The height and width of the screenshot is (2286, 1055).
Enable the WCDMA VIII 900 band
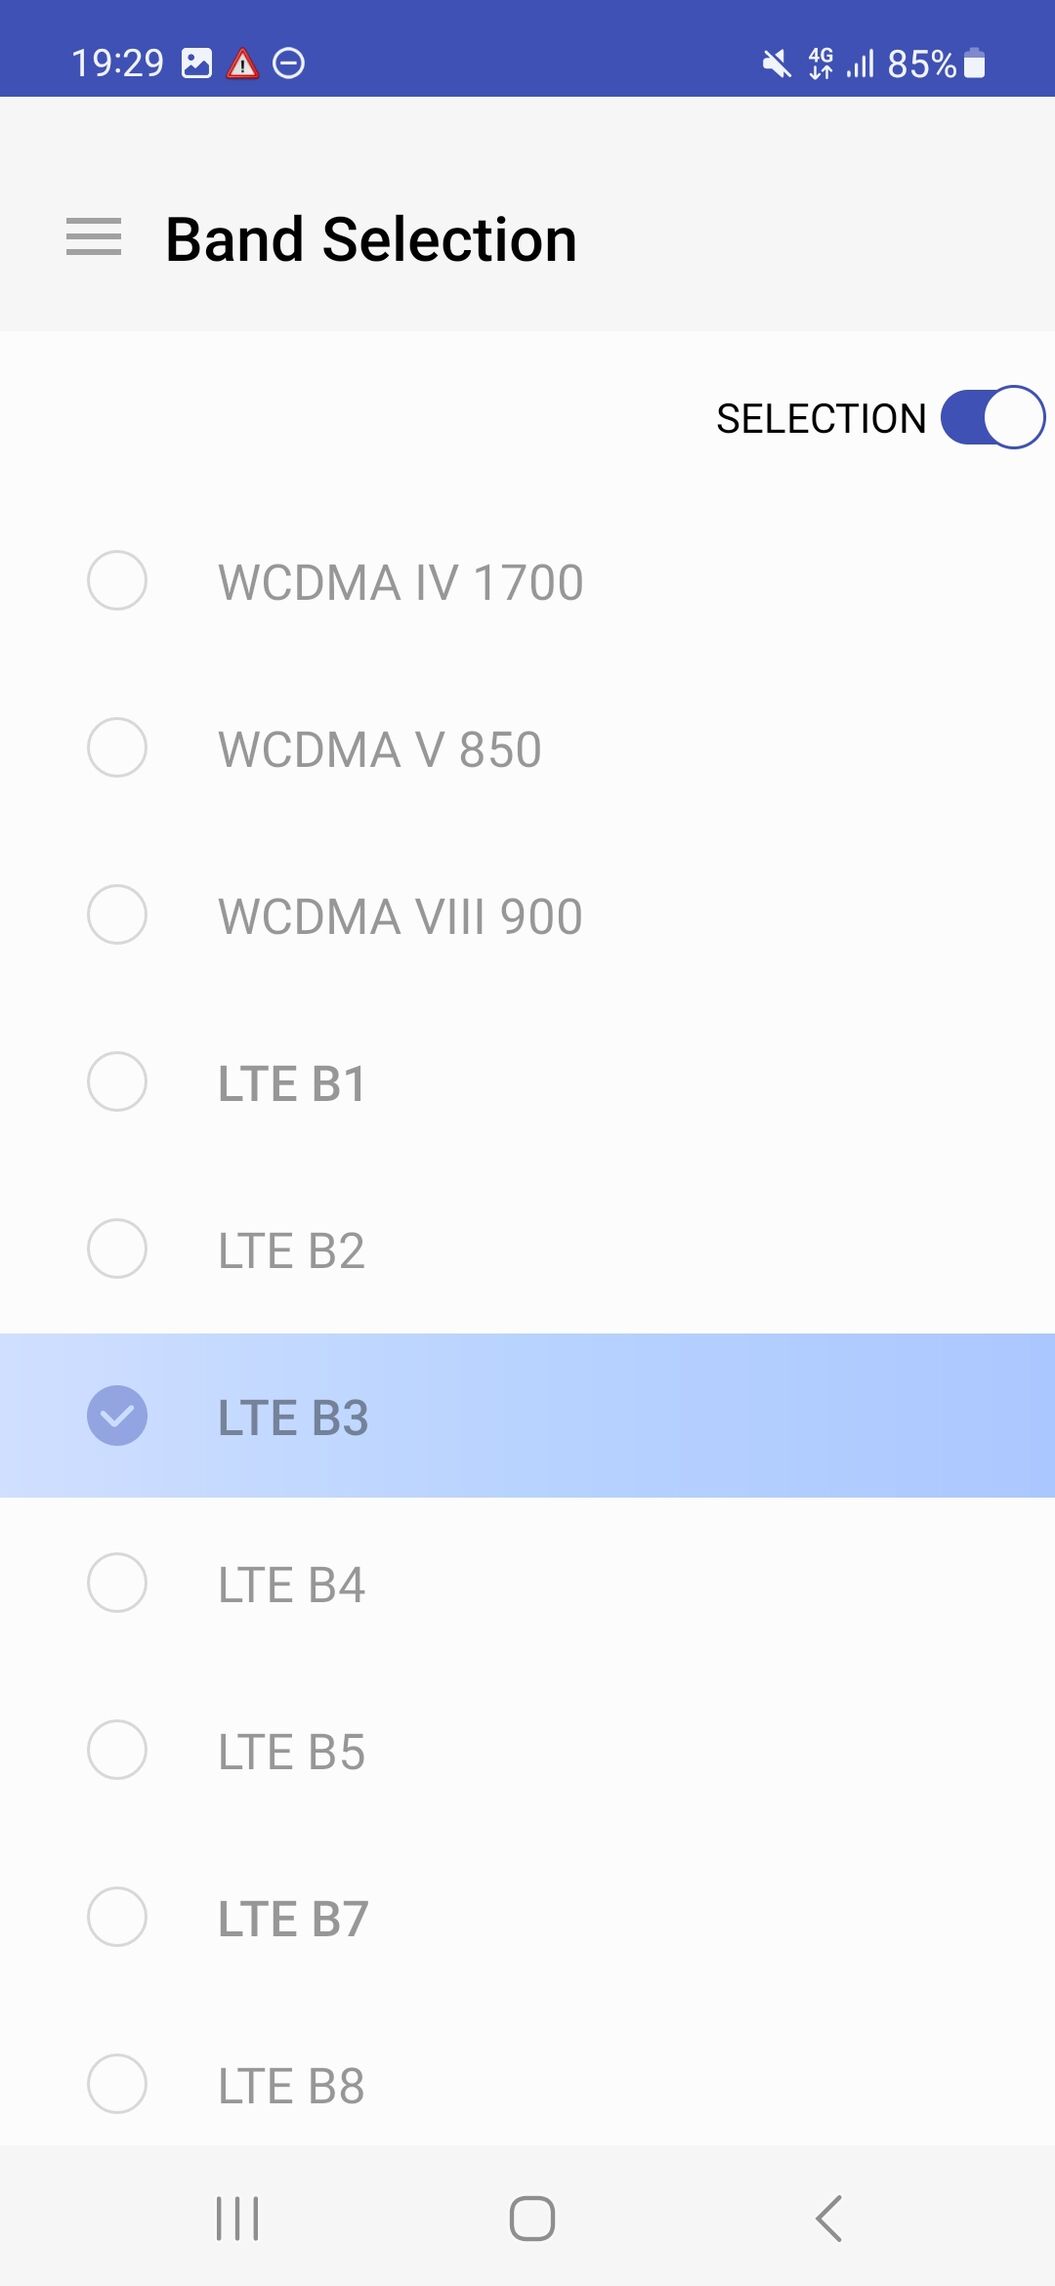click(x=117, y=914)
